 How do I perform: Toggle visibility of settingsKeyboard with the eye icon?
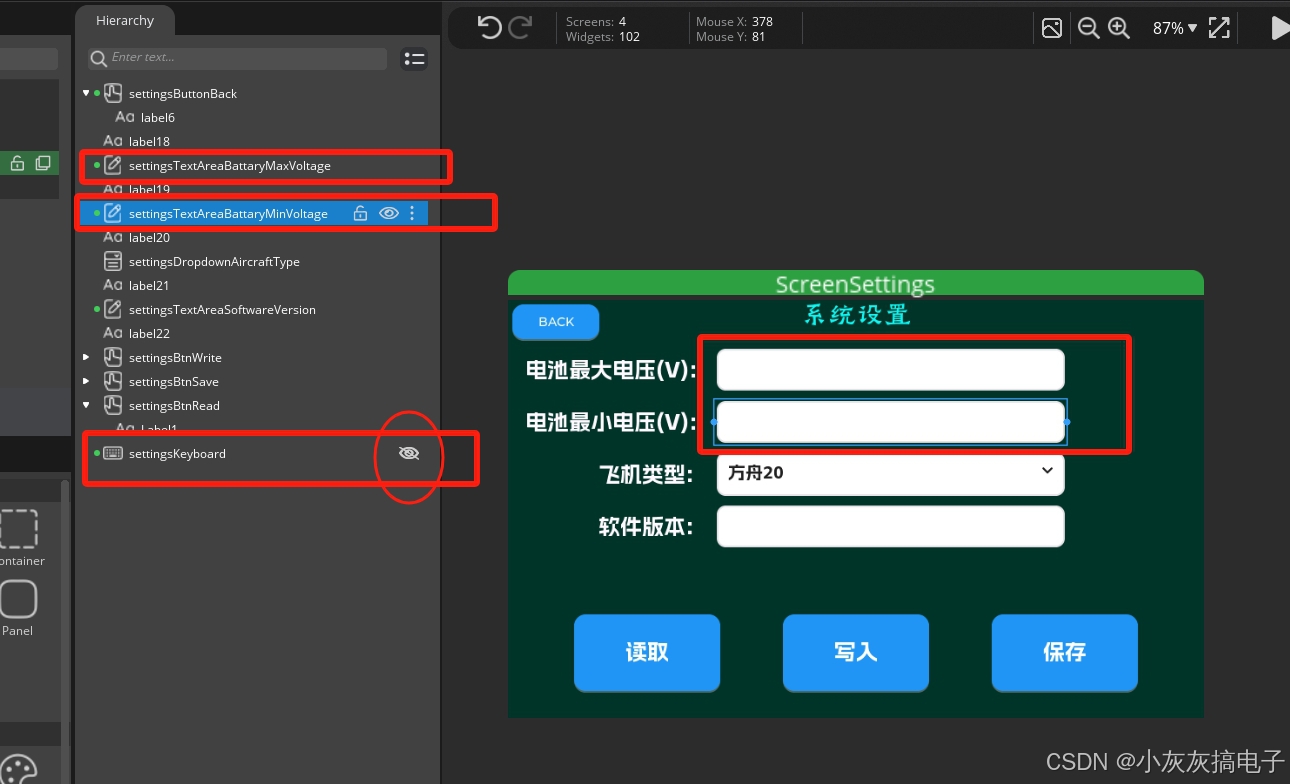click(408, 453)
